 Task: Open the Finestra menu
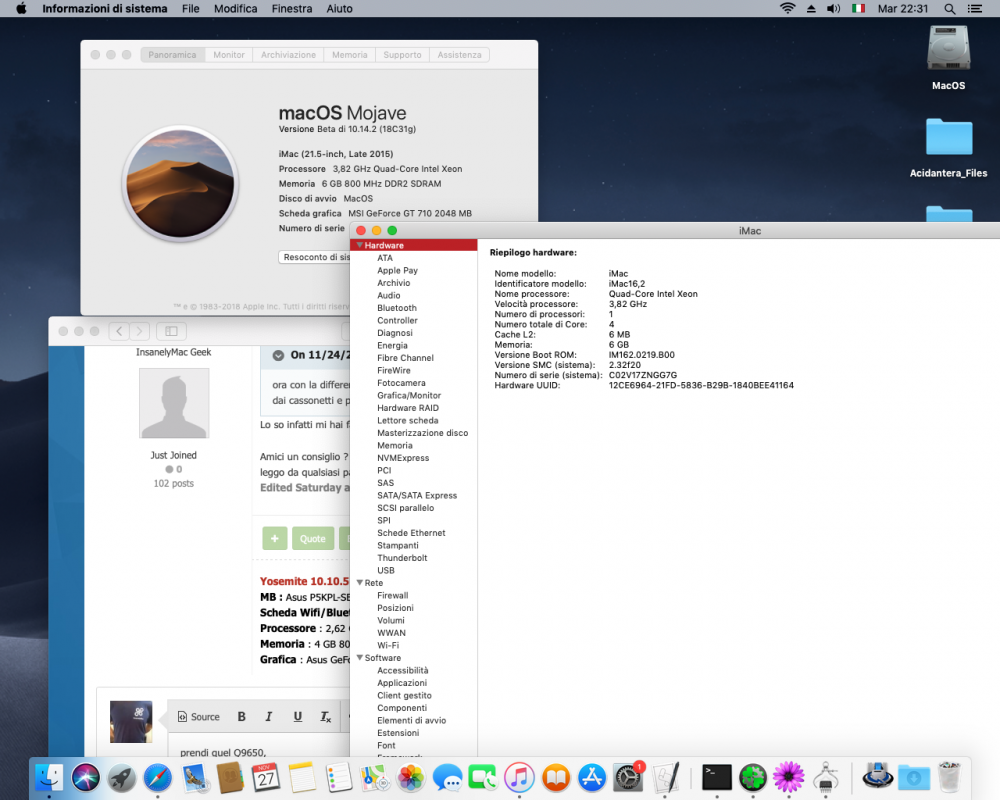291,8
